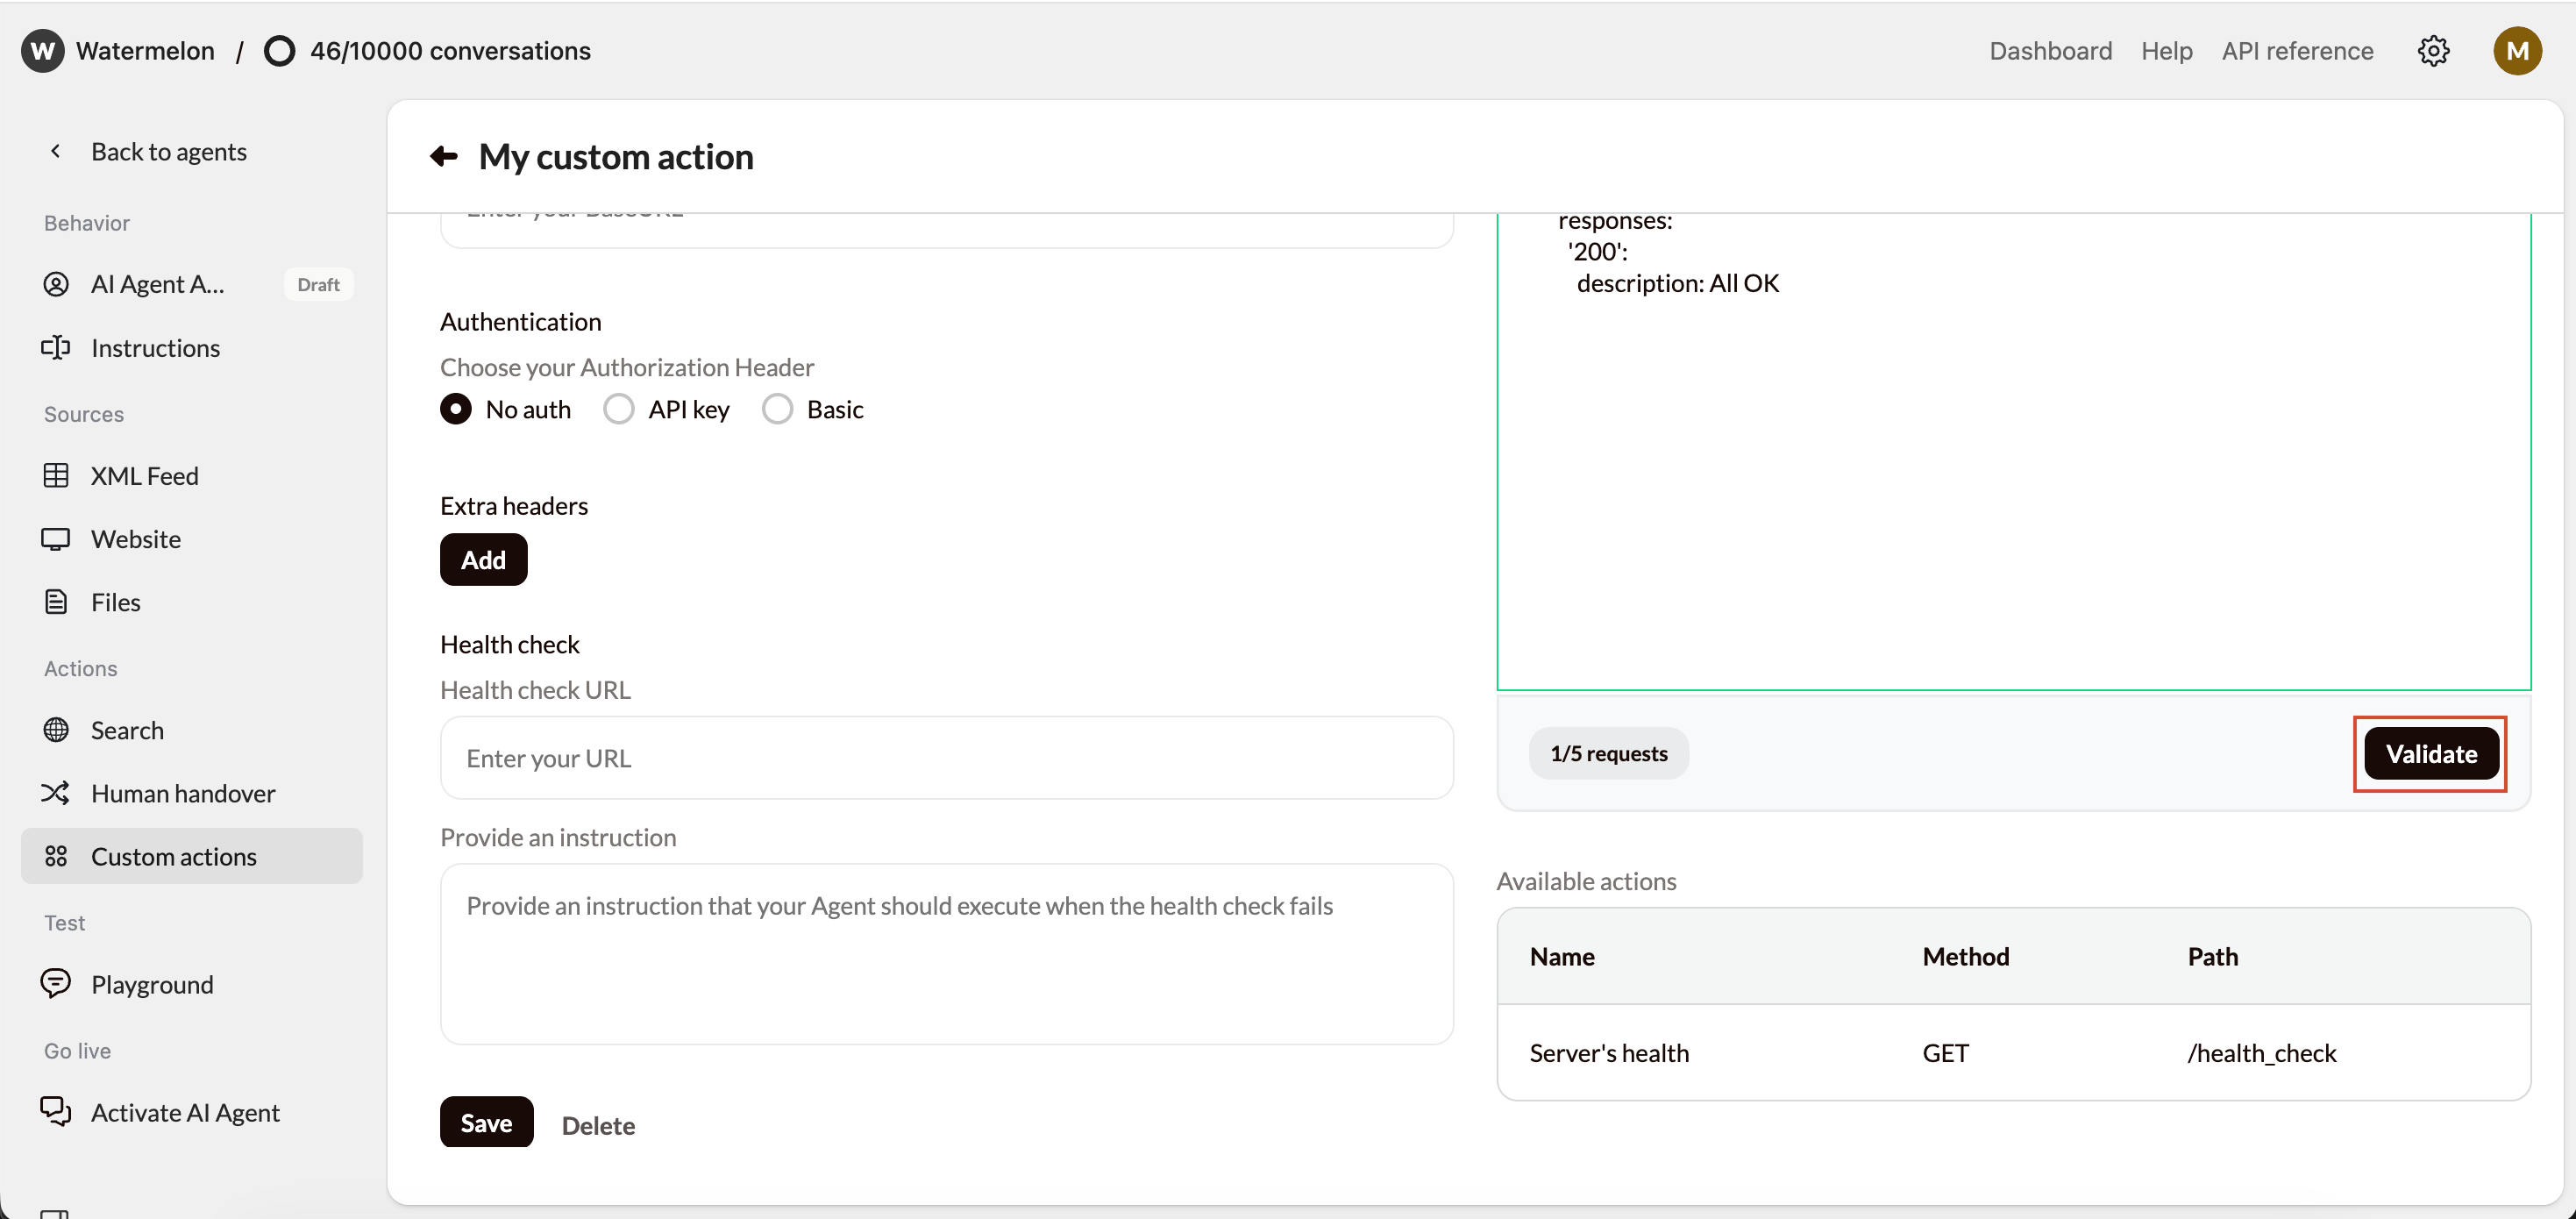This screenshot has width=2576, height=1219.
Task: Select the Basic authorization radio button
Action: click(x=777, y=409)
